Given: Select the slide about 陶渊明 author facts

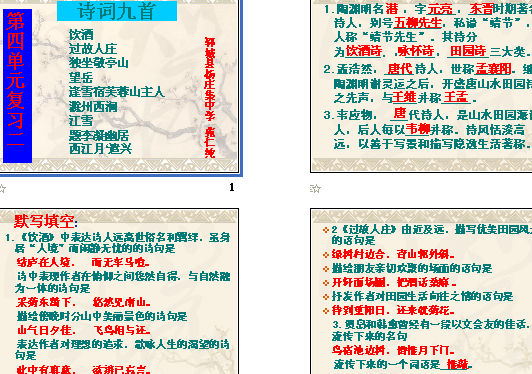Looking at the screenshot, I should point(421,86).
